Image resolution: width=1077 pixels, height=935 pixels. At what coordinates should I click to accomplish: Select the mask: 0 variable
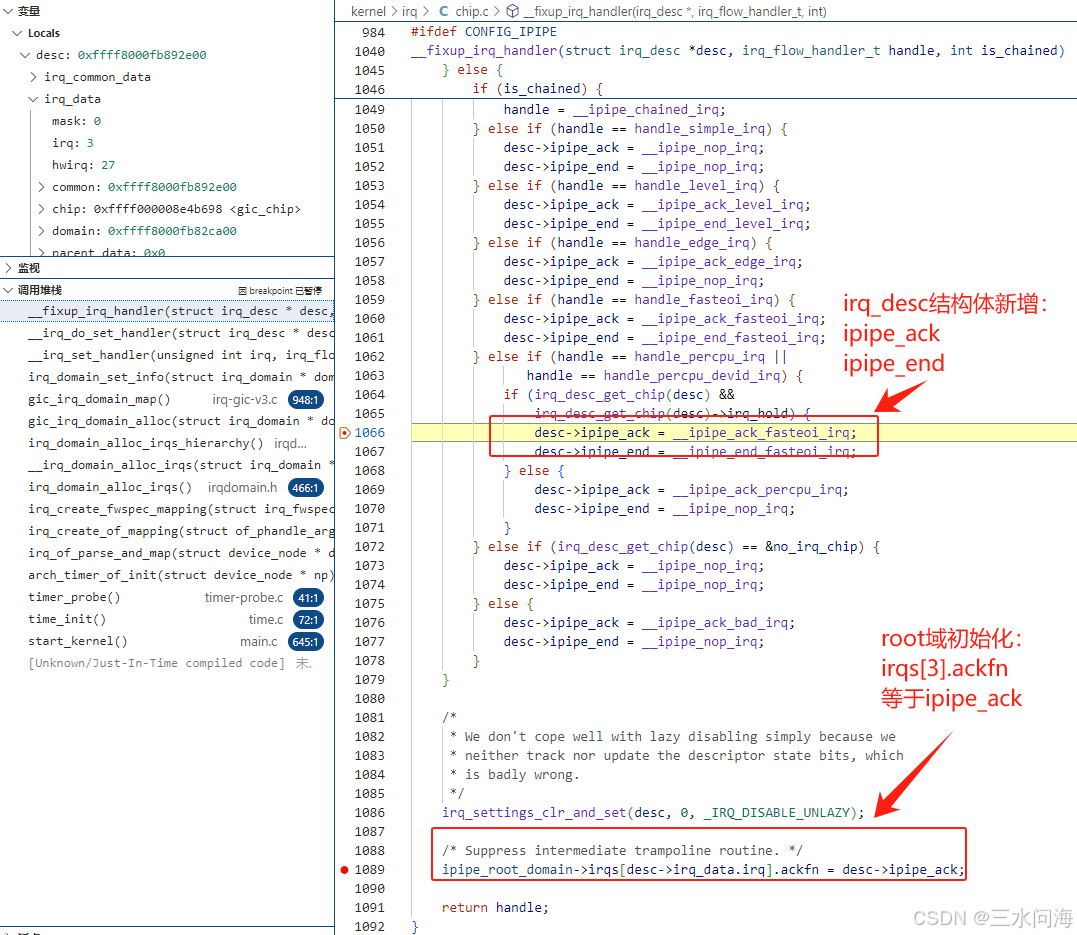76,121
